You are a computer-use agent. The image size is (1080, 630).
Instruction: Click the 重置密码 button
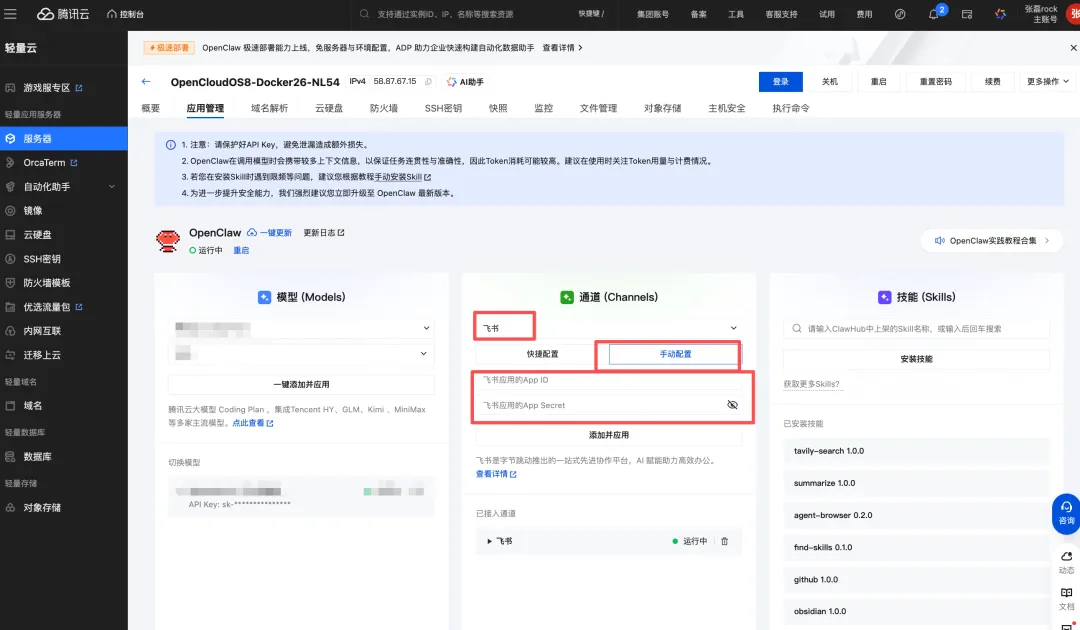click(x=935, y=81)
